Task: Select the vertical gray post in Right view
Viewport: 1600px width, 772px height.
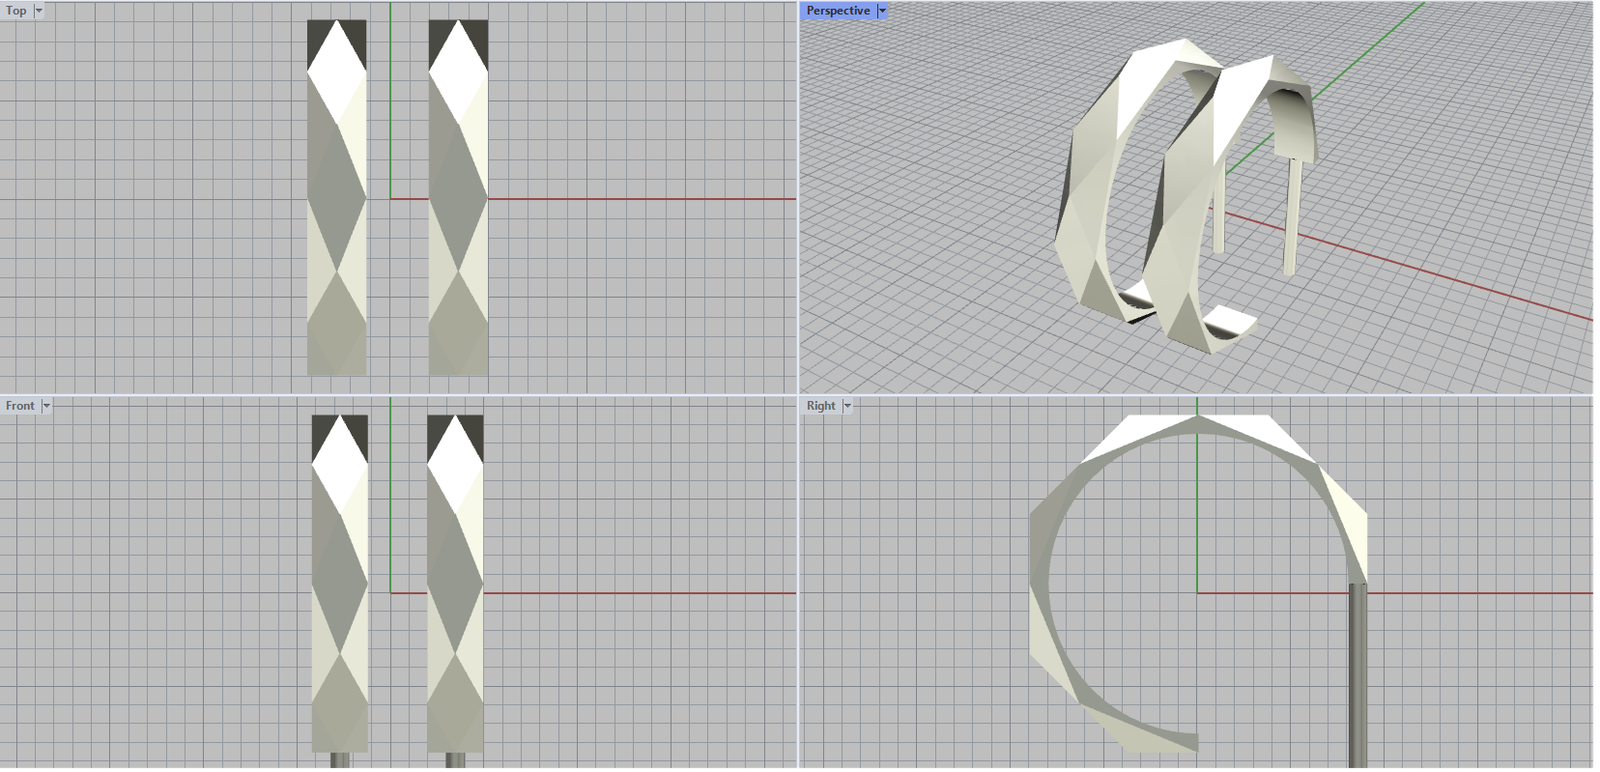Action: [x=1358, y=680]
